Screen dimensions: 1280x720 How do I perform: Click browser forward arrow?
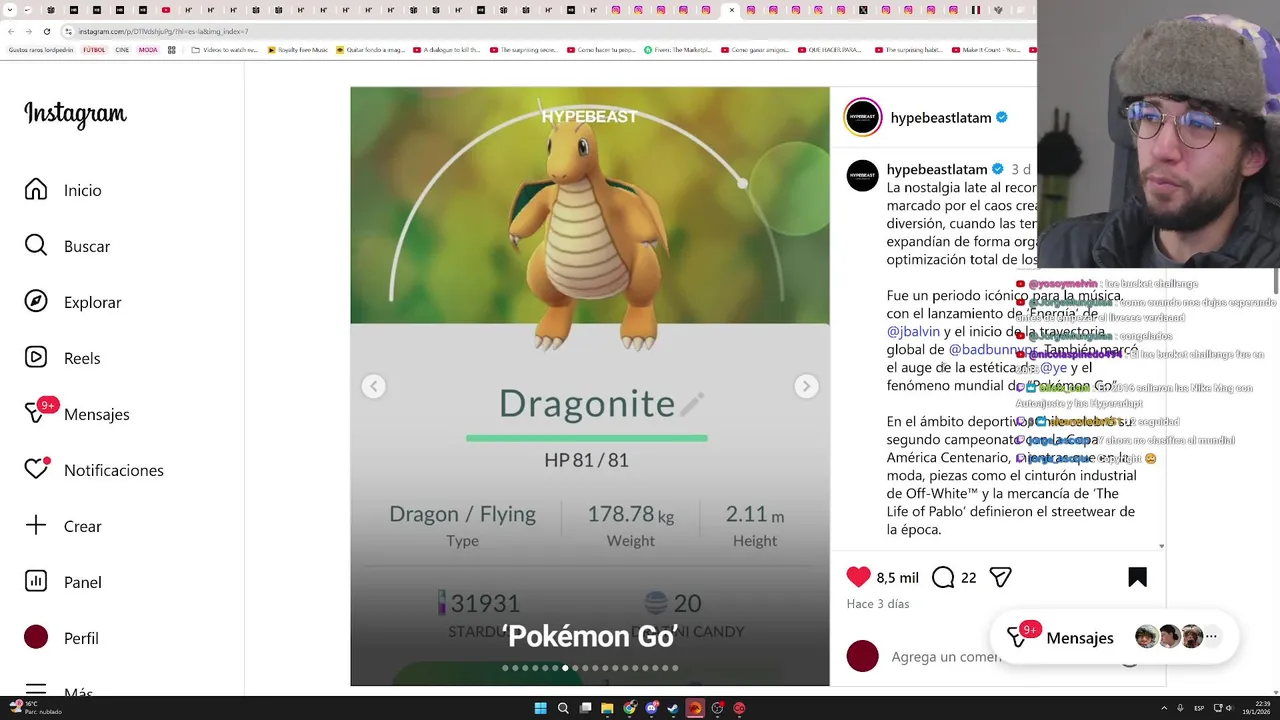[x=29, y=31]
